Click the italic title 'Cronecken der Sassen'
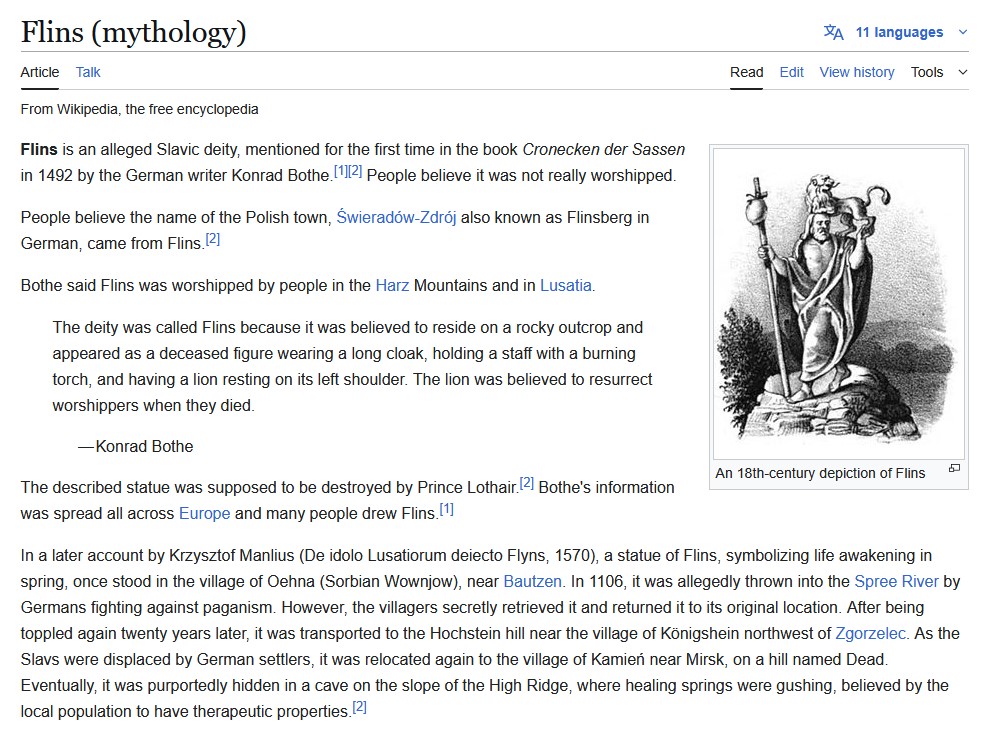This screenshot has height=750, width=989. click(604, 149)
